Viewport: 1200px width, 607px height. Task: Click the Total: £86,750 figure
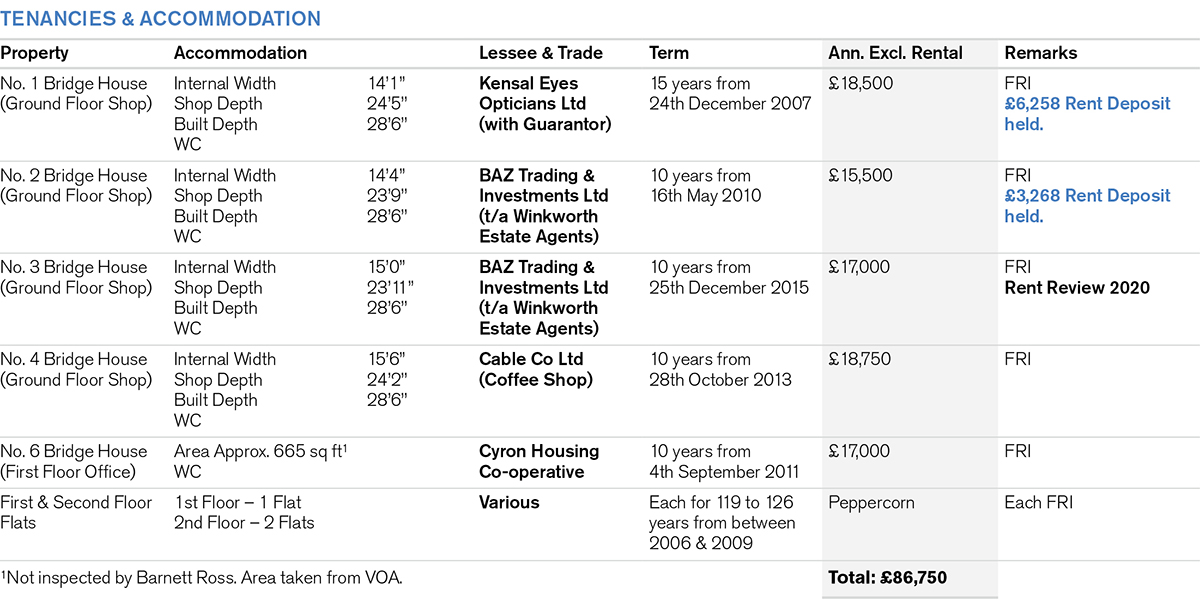887,577
